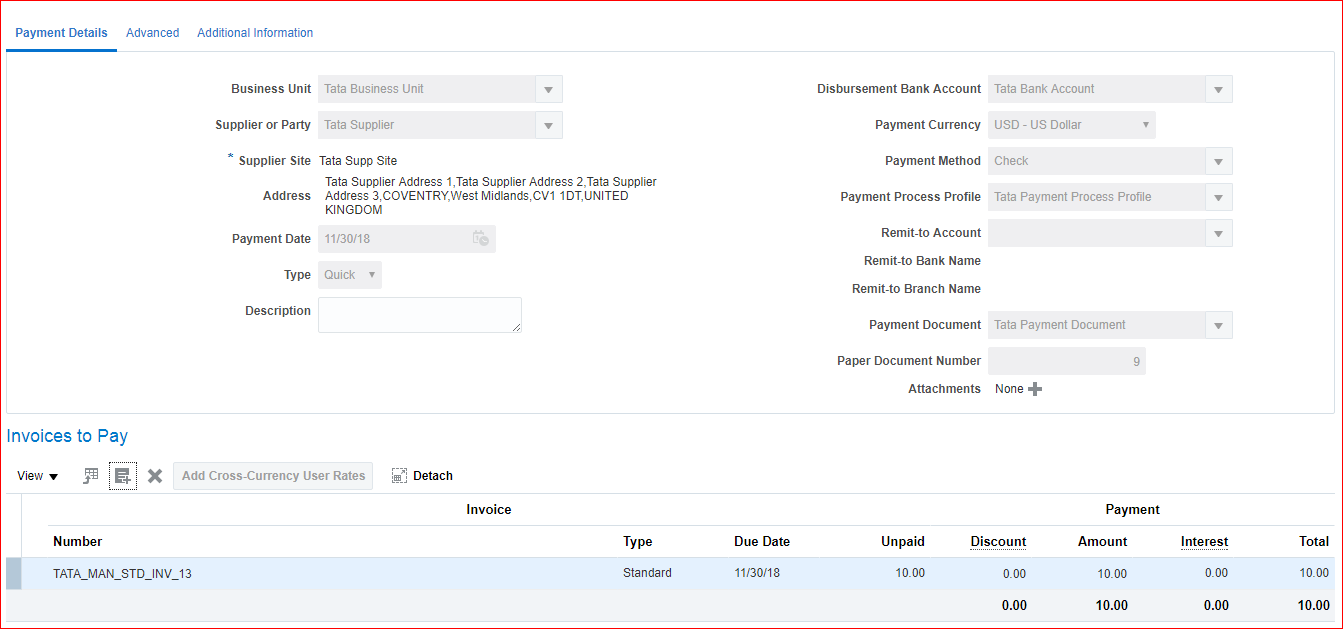Open the View menu
This screenshot has height=629, width=1343.
click(38, 476)
